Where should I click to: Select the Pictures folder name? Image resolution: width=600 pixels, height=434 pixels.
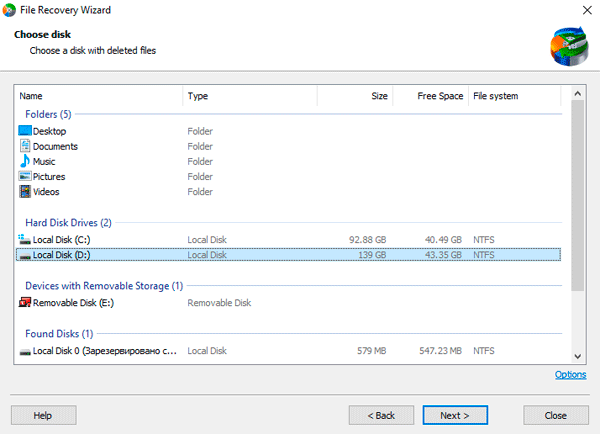[49, 176]
